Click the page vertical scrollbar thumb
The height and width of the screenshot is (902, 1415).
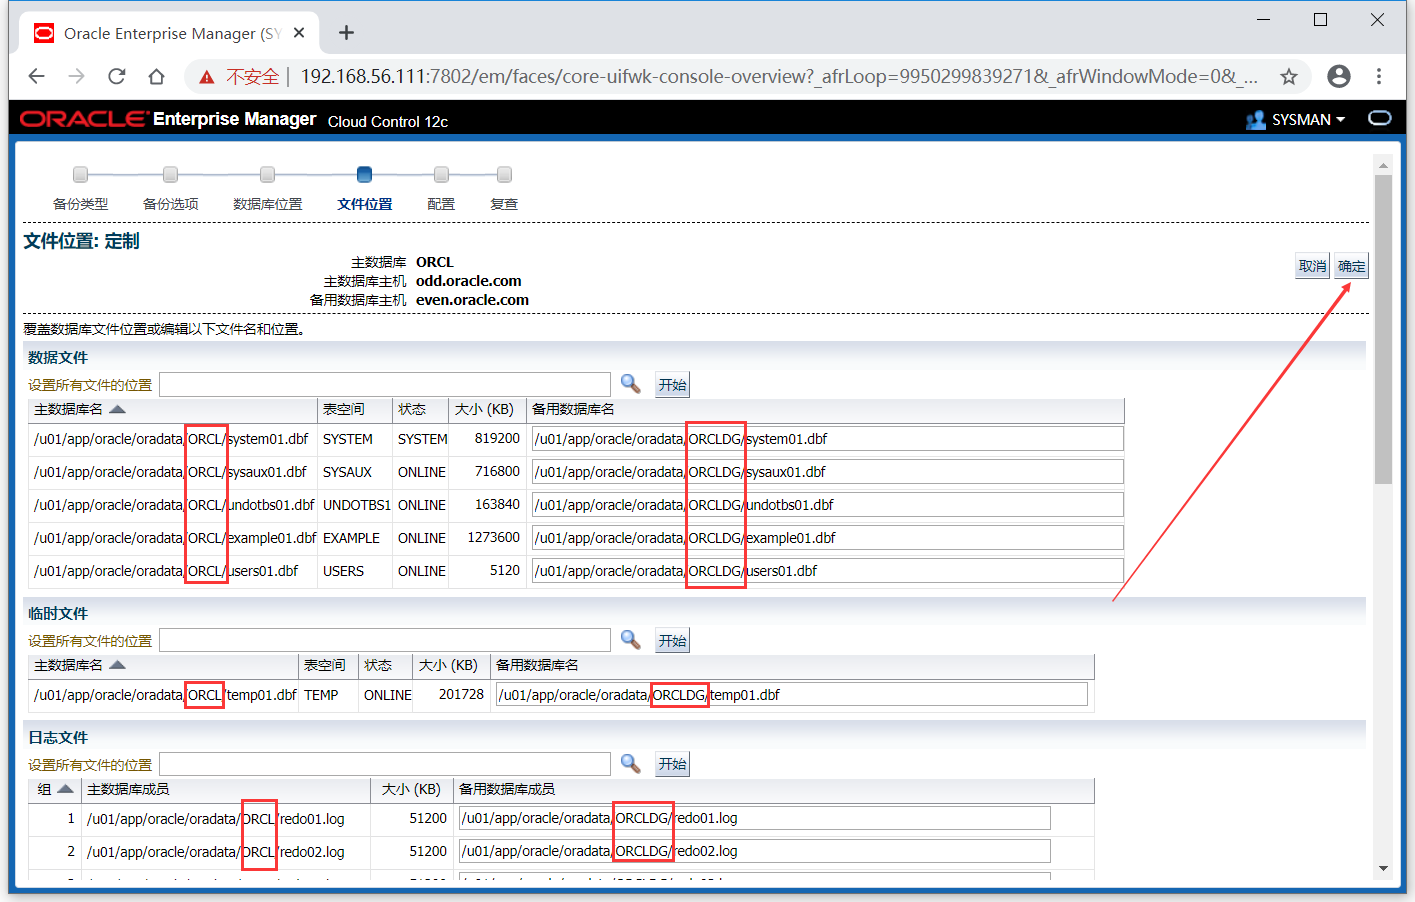[x=1383, y=330]
